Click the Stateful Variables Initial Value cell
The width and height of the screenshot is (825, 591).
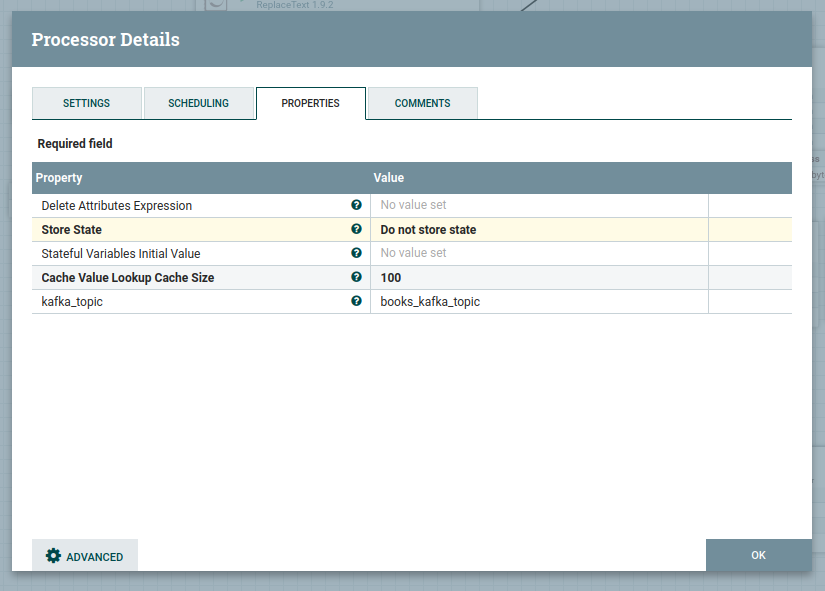[x=538, y=253]
